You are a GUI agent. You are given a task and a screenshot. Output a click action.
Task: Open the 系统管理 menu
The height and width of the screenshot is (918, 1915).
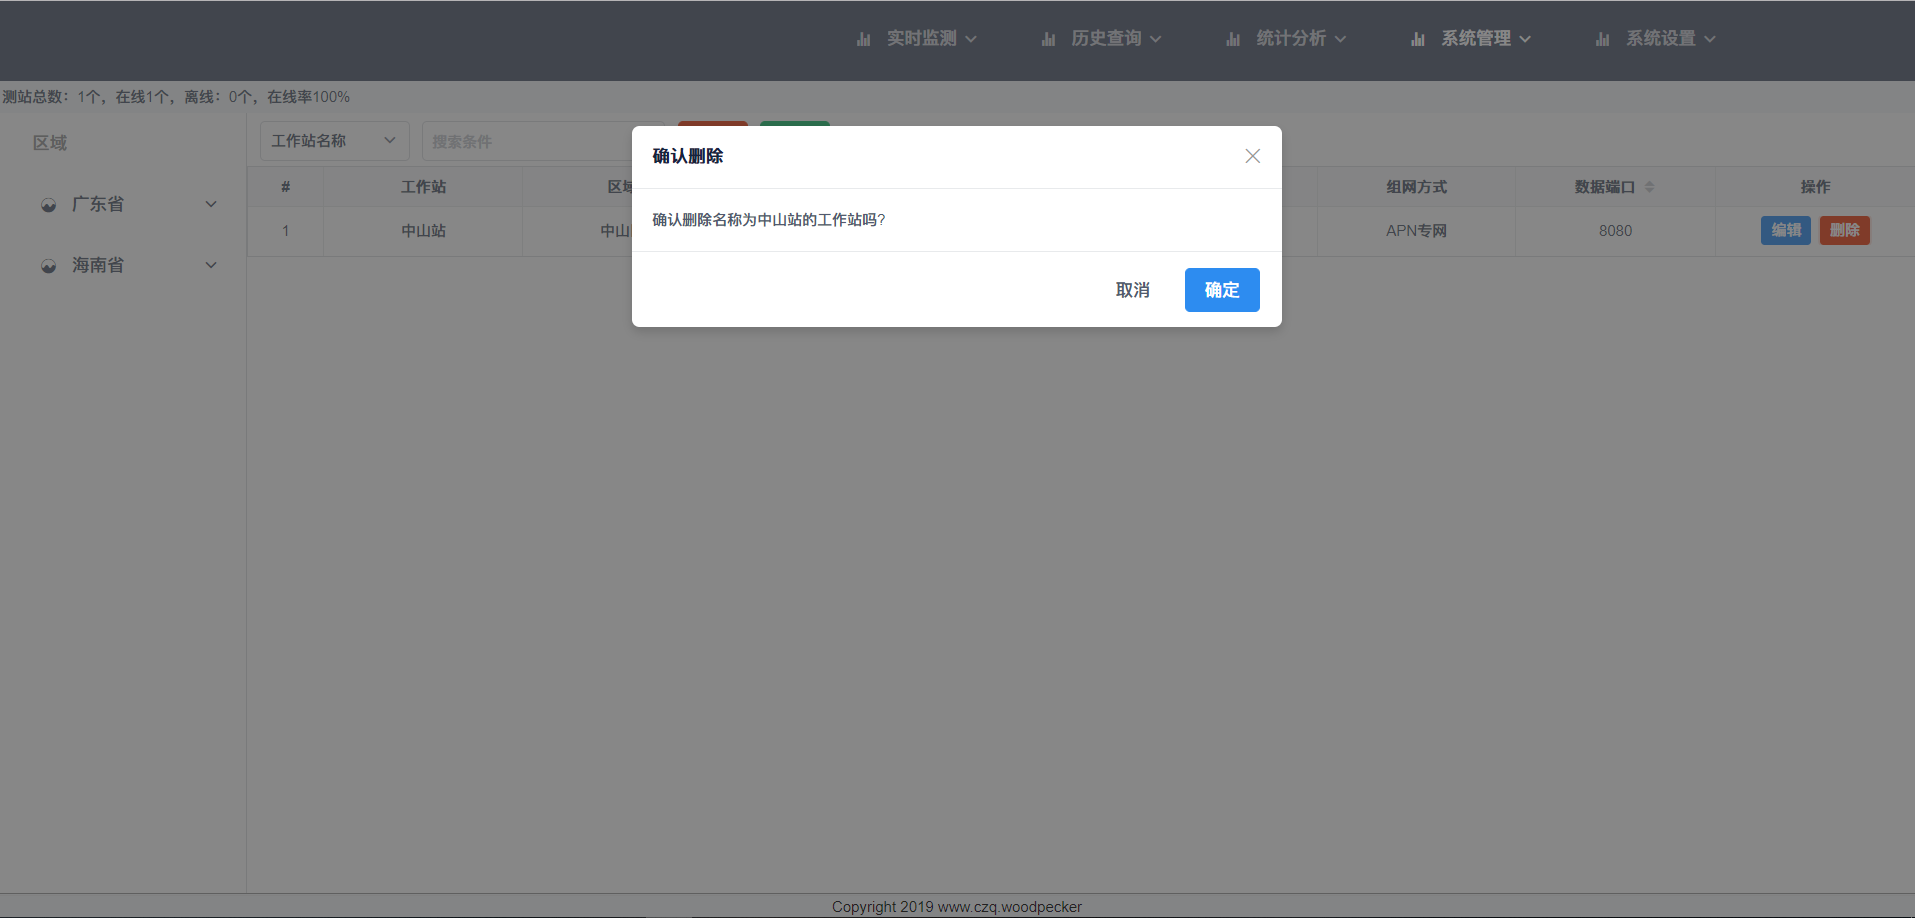point(1472,39)
